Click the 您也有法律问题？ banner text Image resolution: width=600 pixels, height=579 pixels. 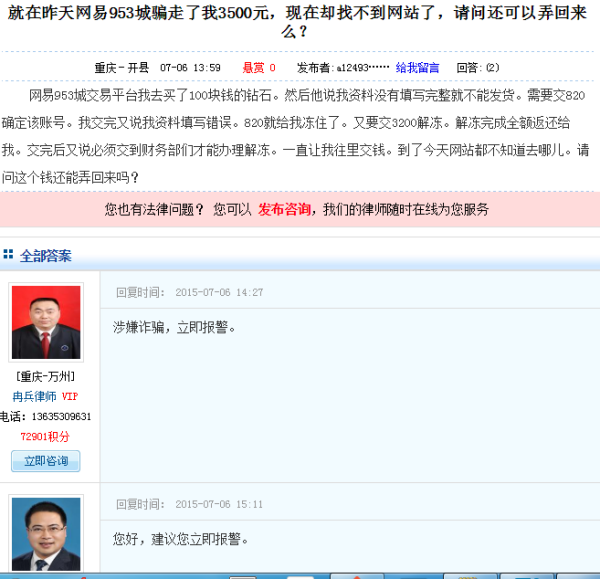(154, 210)
